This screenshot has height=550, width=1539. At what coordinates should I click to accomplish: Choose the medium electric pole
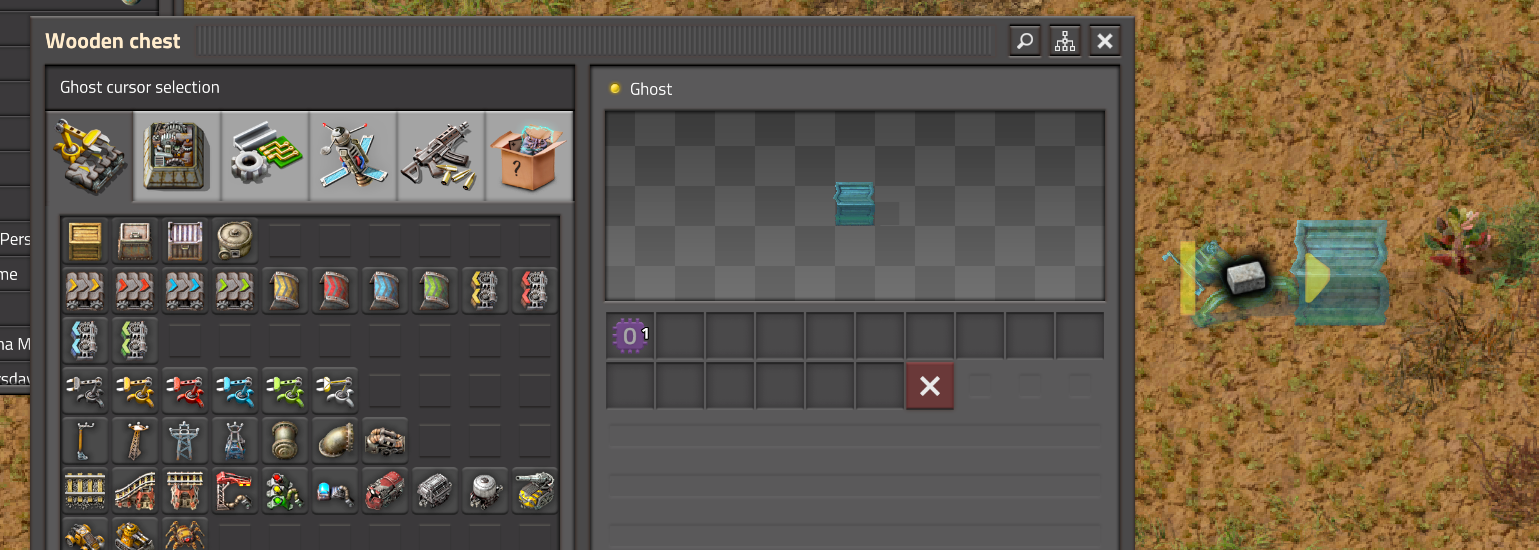[x=135, y=441]
